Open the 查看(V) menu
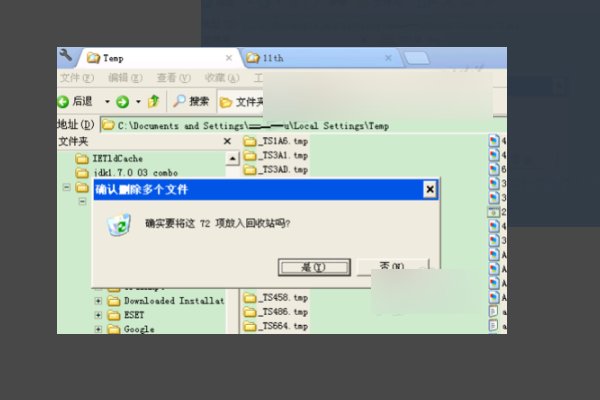600x400 pixels. [173, 78]
